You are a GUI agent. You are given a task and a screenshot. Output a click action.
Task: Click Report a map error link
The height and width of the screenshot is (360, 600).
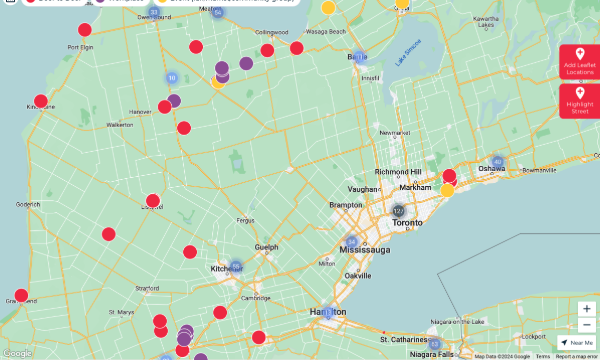point(577,356)
